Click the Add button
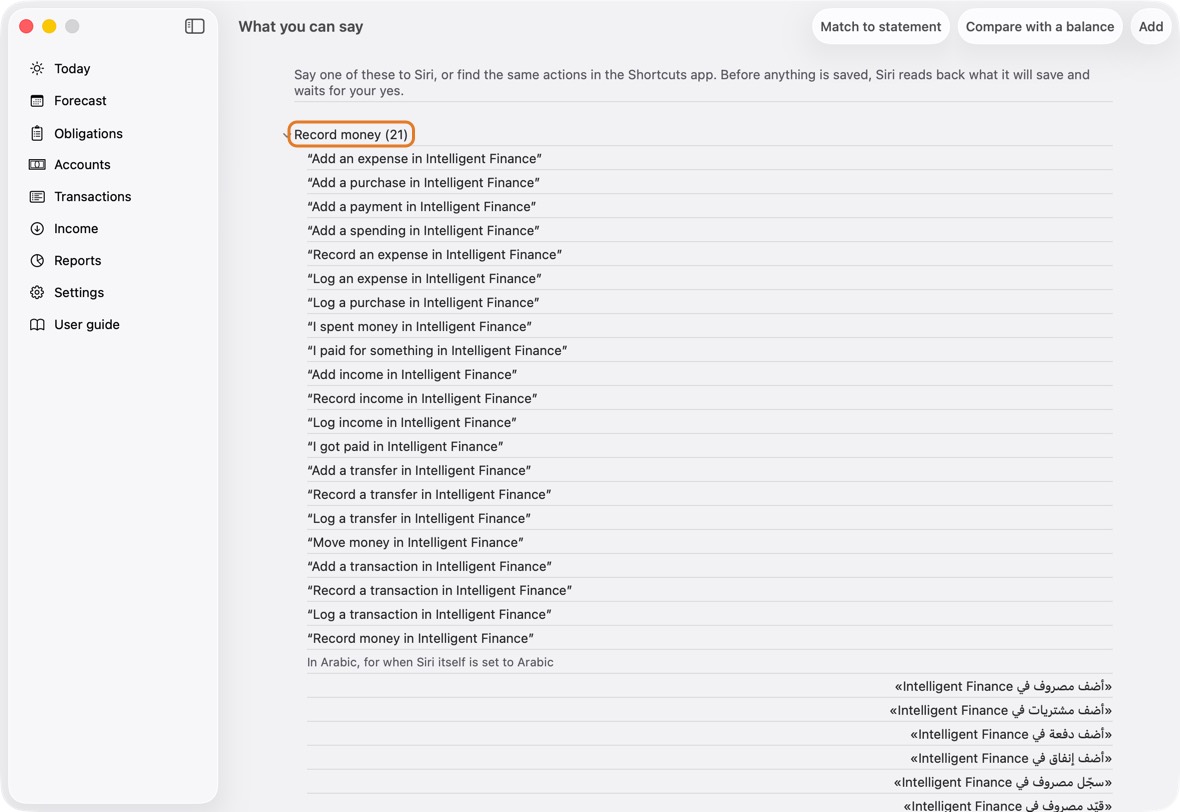Viewport: 1180px width, 812px height. coord(1151,26)
